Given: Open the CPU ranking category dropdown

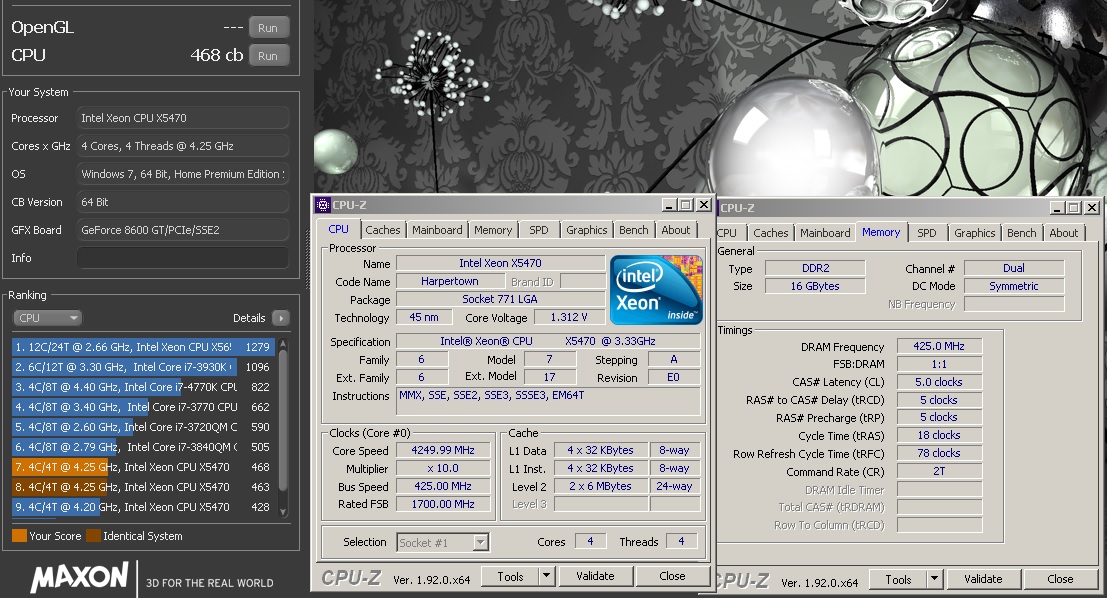Looking at the screenshot, I should coord(48,317).
